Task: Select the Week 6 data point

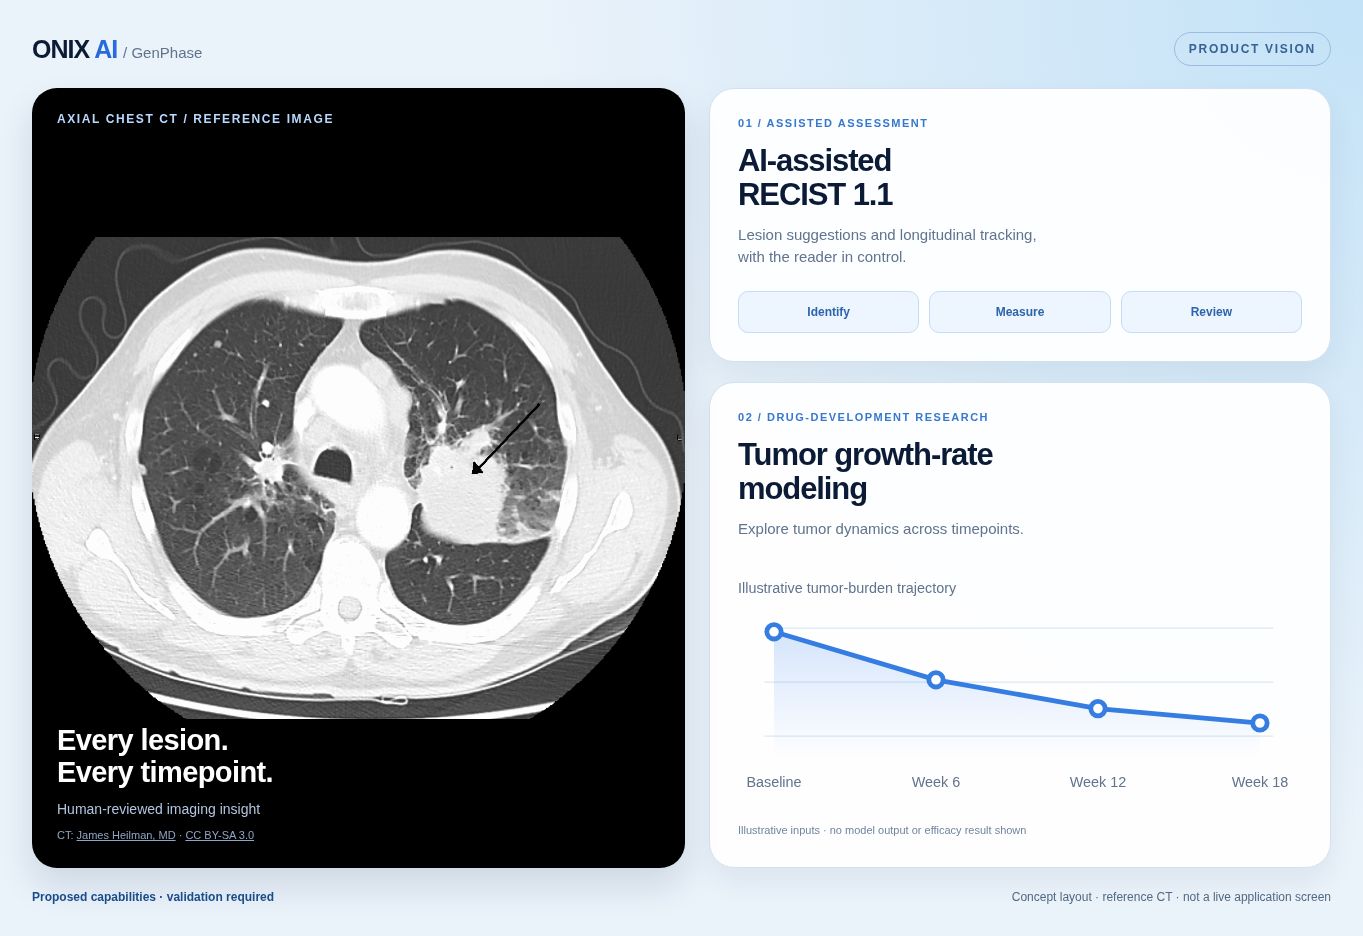Action: tap(936, 680)
